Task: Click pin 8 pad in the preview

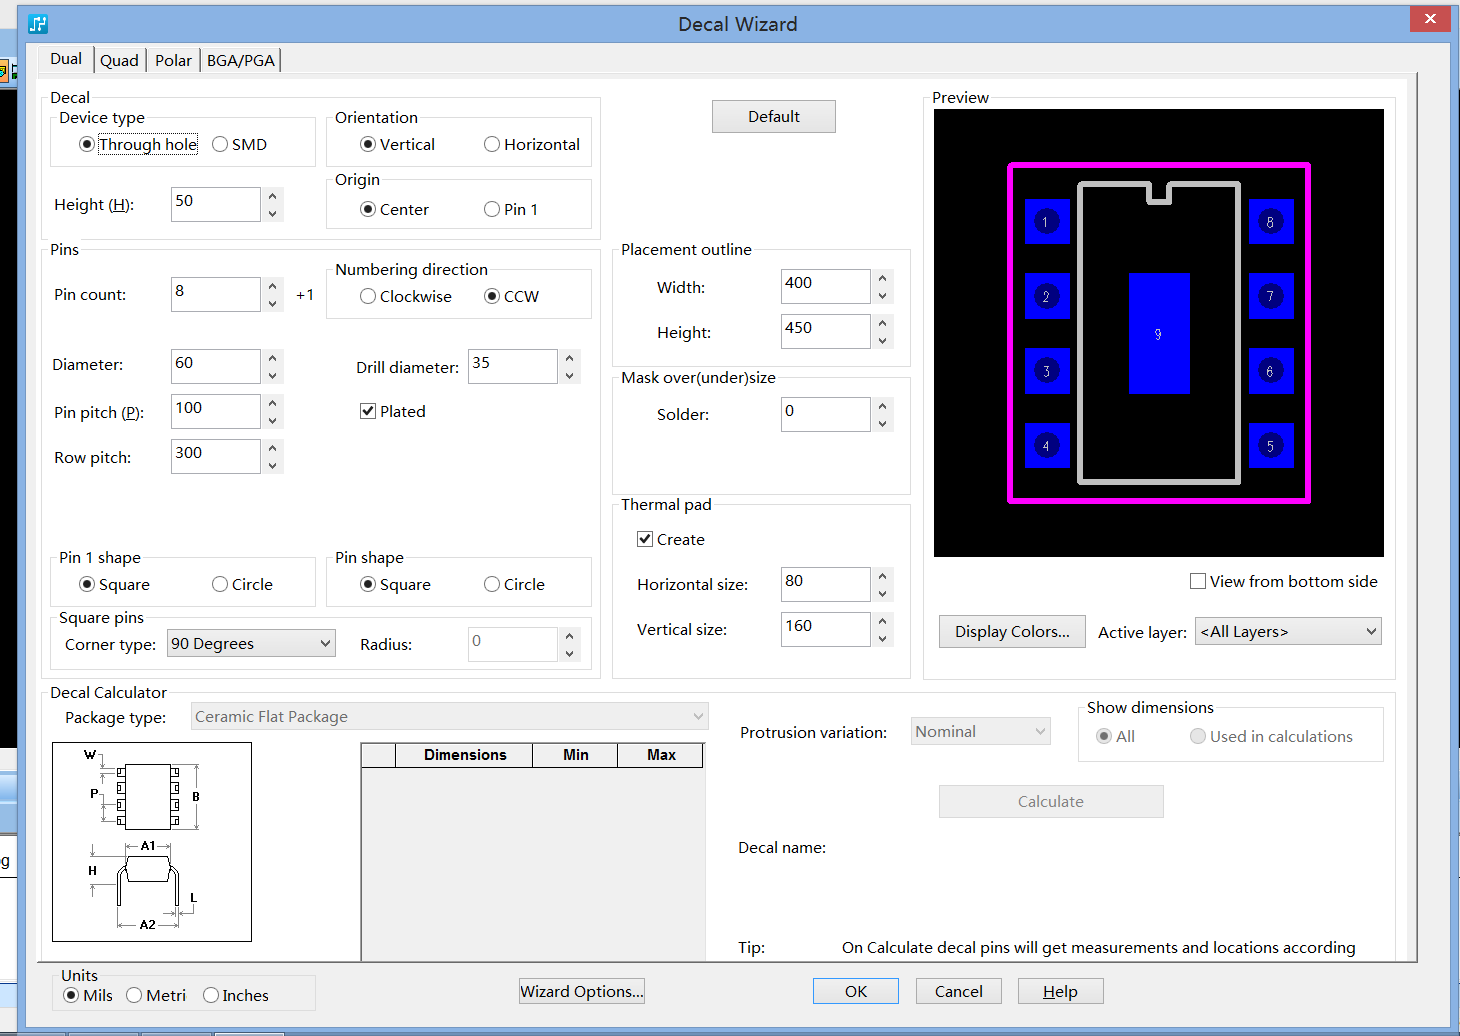Action: 1270,222
